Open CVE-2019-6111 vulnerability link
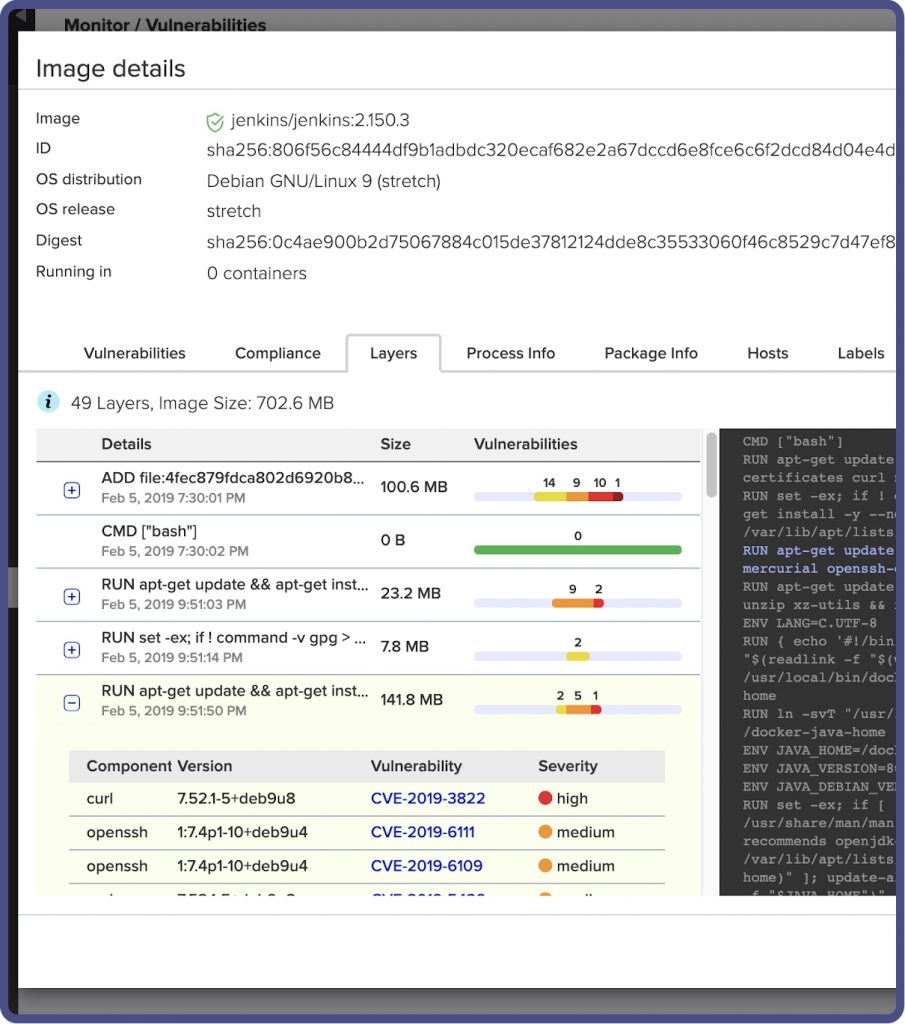This screenshot has height=1024, width=905. point(422,832)
